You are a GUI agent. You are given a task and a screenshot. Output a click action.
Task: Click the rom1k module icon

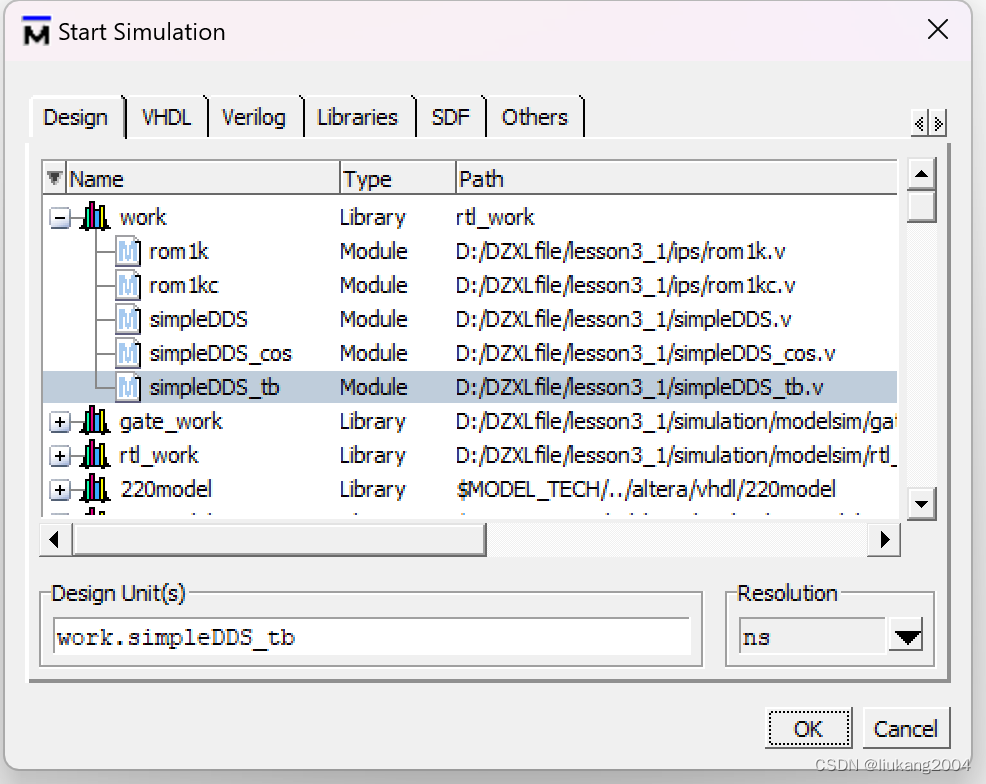pos(127,250)
